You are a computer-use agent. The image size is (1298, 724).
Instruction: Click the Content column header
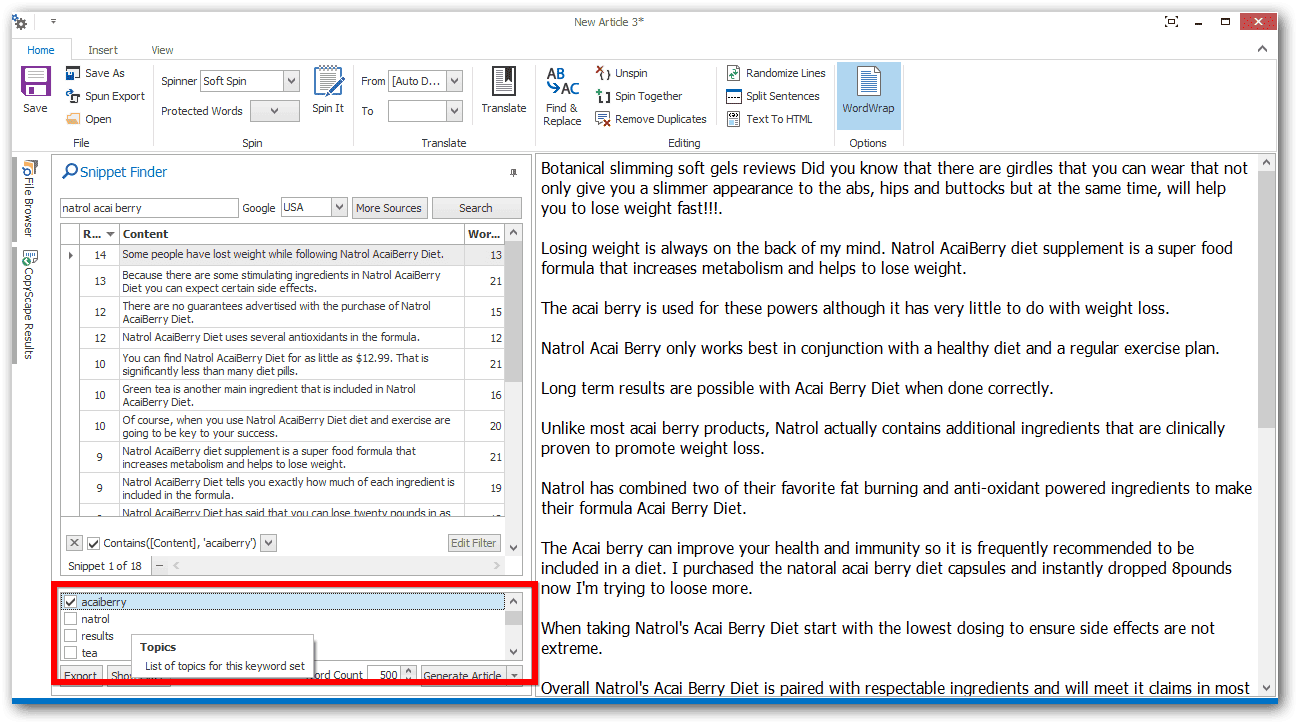[292, 234]
